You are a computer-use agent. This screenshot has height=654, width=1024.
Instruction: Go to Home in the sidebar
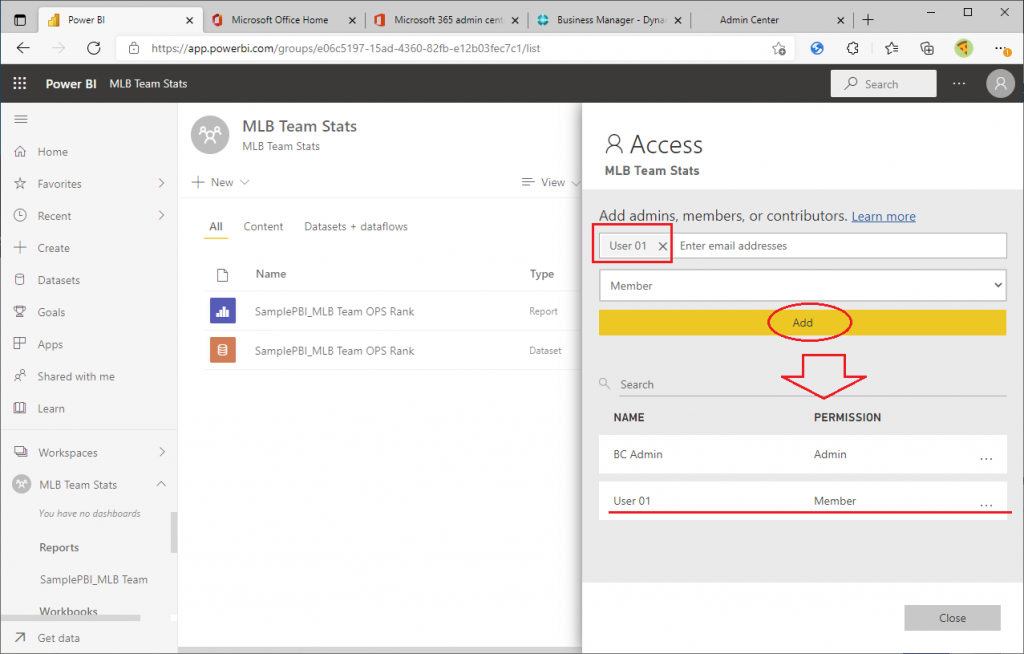[53, 152]
